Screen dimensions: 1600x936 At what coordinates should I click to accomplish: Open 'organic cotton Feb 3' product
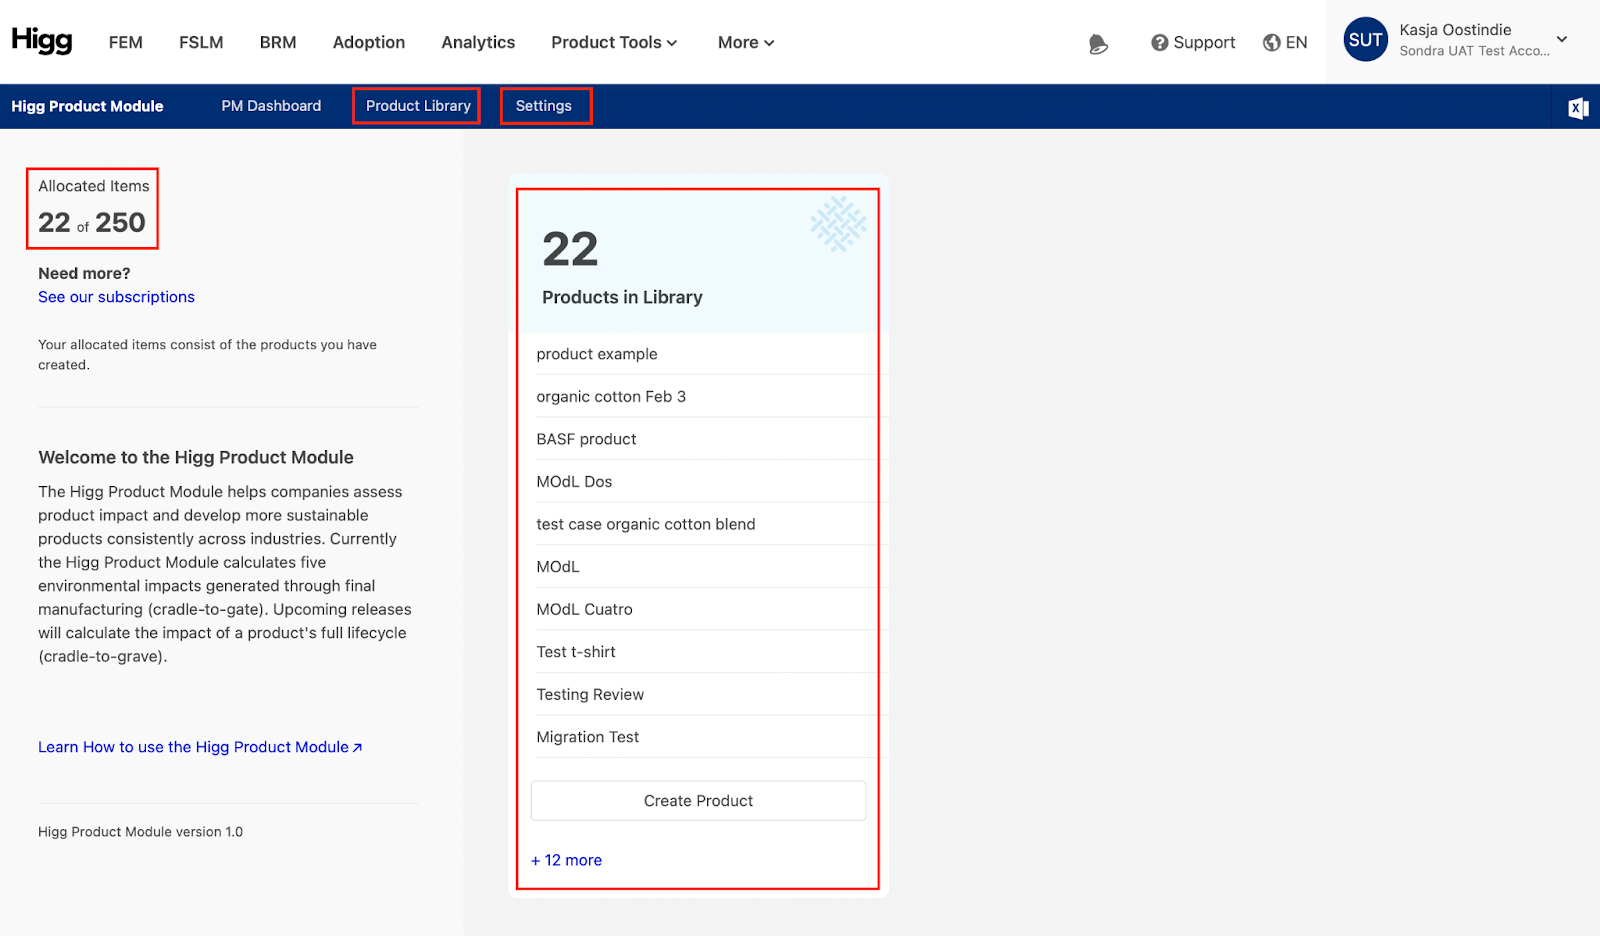pos(698,396)
